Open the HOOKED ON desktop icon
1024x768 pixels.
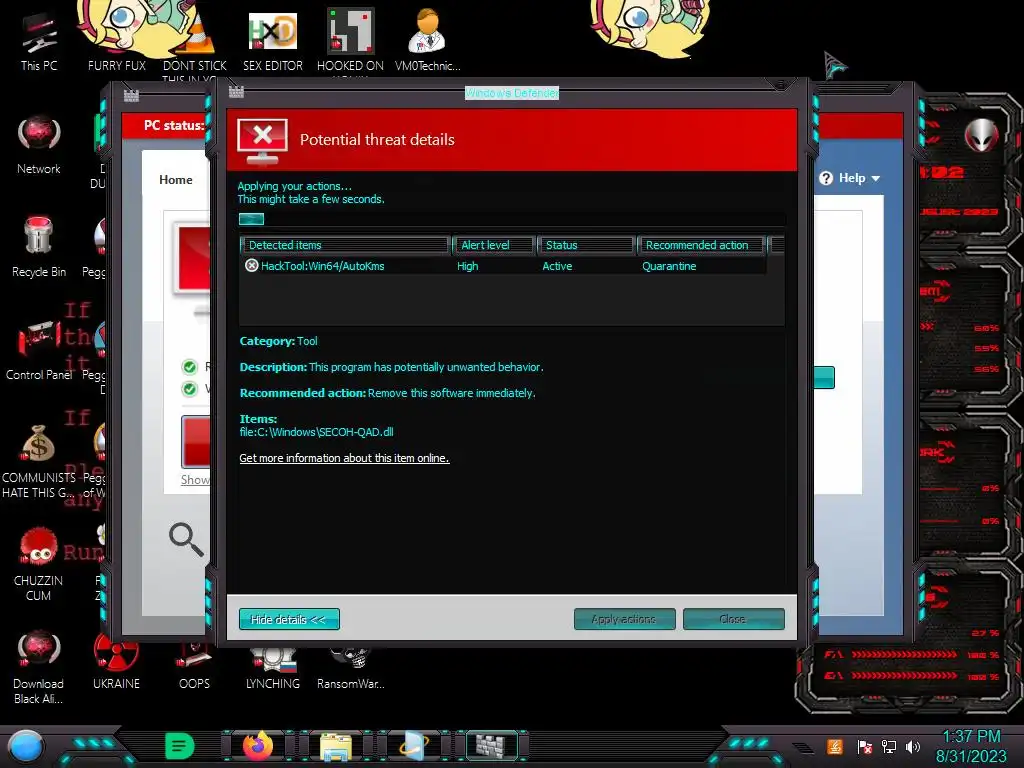(350, 41)
